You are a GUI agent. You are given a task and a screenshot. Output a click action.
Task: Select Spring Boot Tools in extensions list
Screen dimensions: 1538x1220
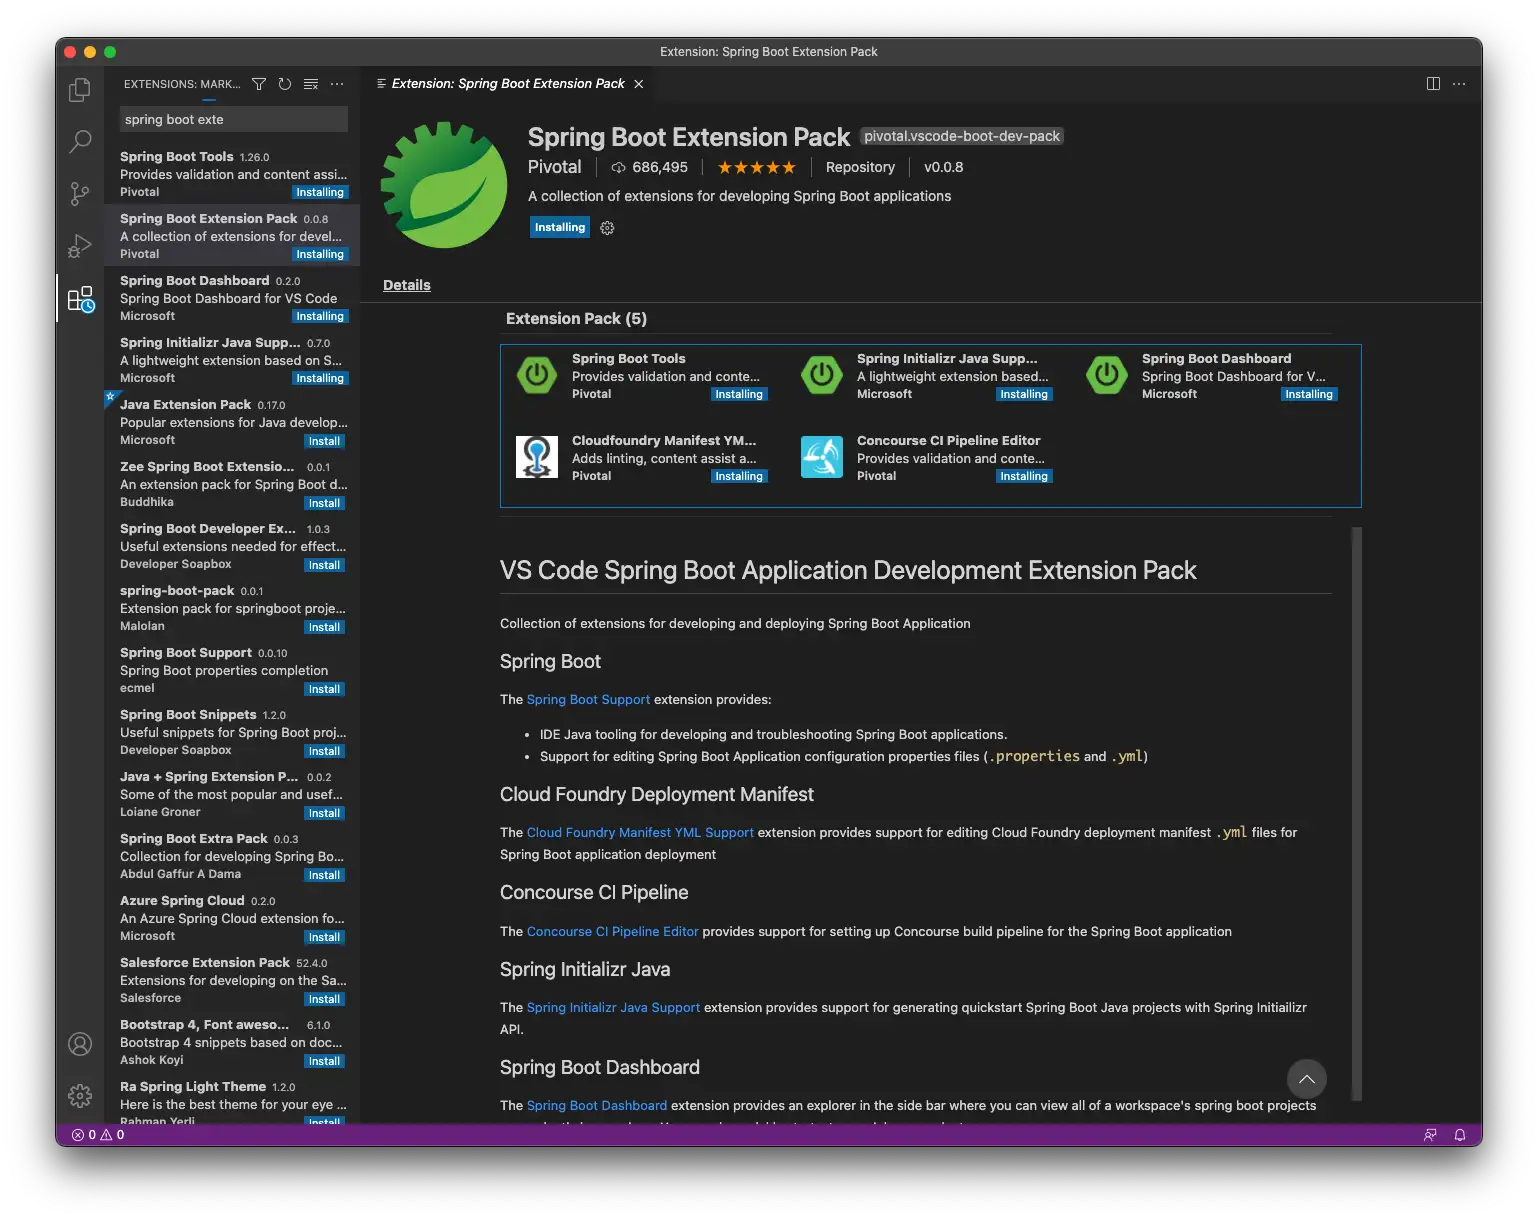click(232, 174)
